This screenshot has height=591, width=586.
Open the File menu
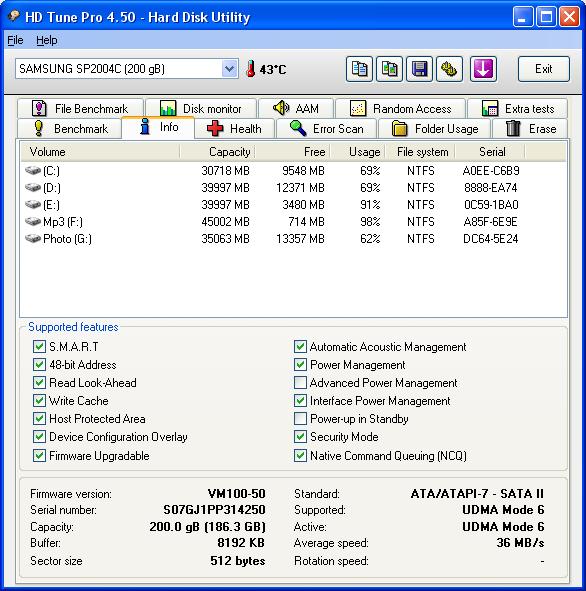pyautogui.click(x=15, y=40)
